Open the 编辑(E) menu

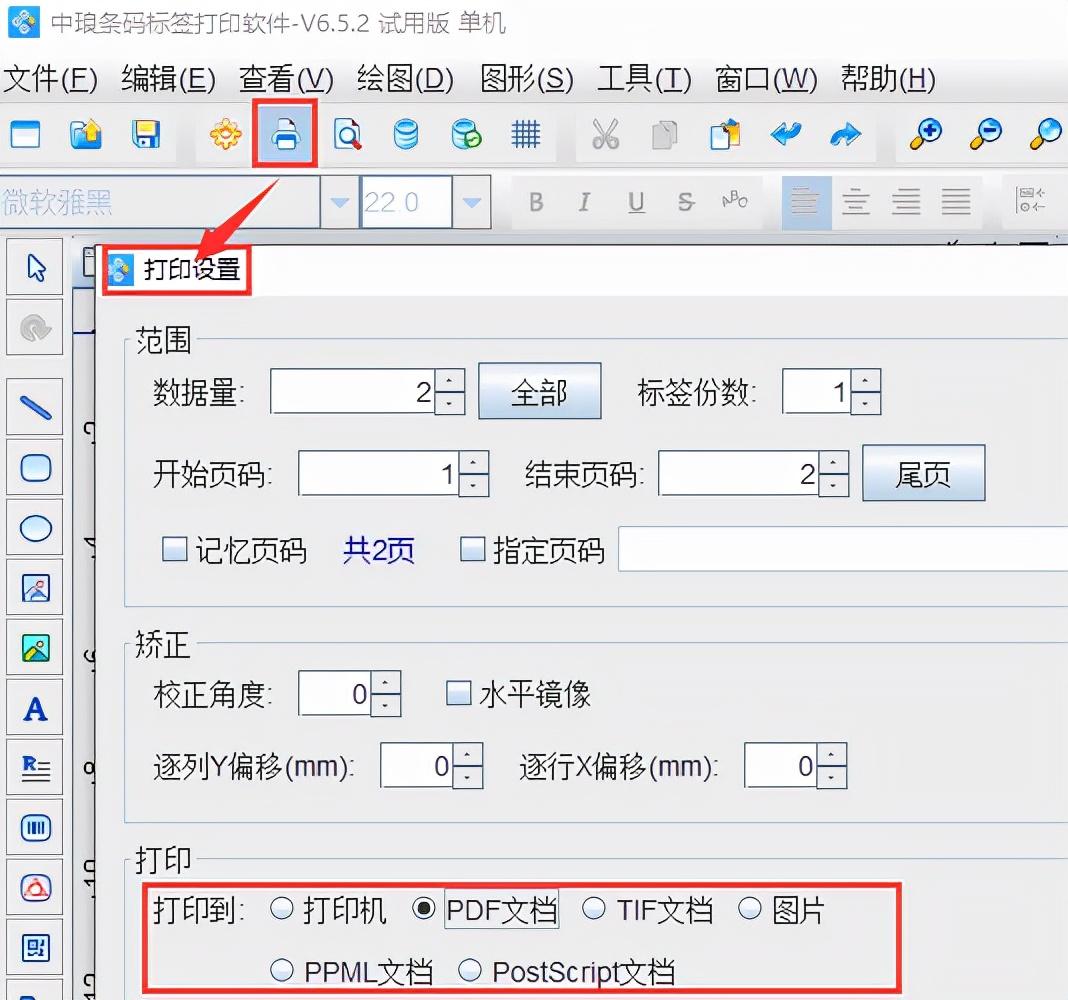[168, 79]
